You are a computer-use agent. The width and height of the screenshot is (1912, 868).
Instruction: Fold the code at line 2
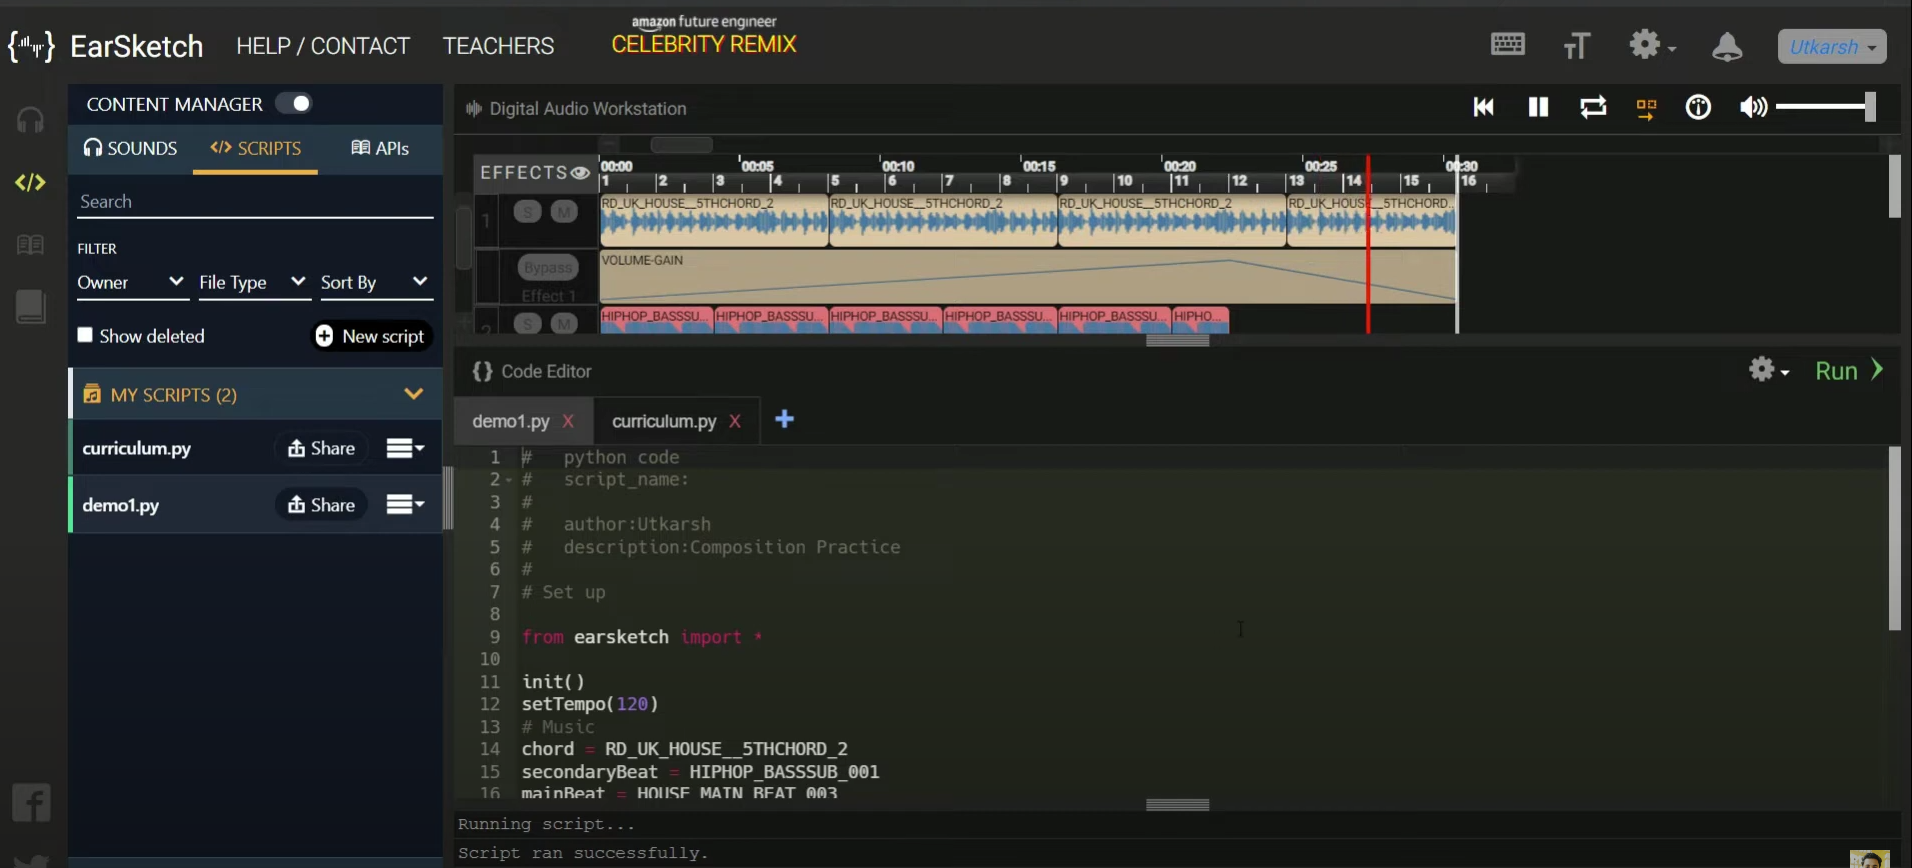(x=509, y=480)
